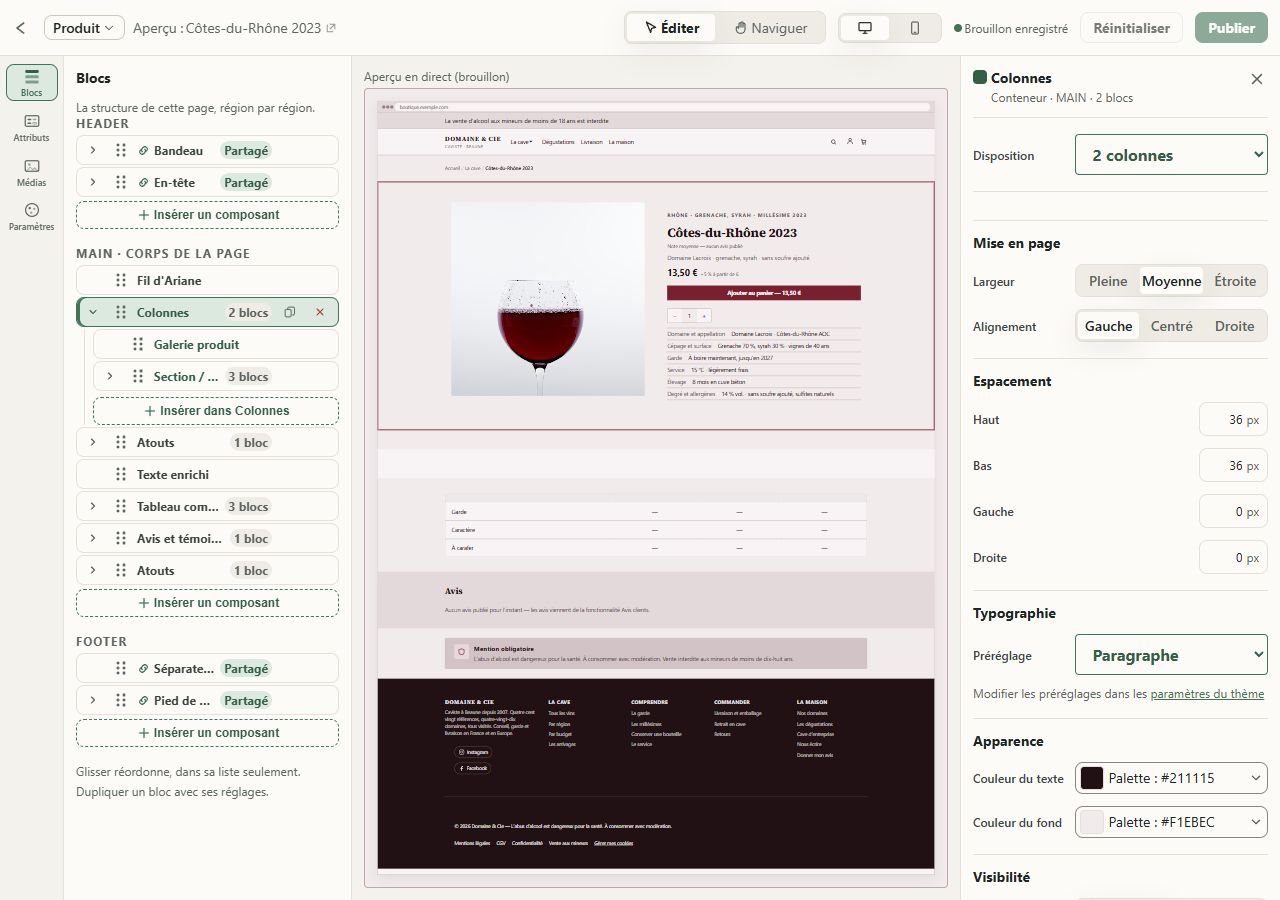Set width to Moyenne
Image resolution: width=1280 pixels, height=900 pixels.
click(1172, 281)
